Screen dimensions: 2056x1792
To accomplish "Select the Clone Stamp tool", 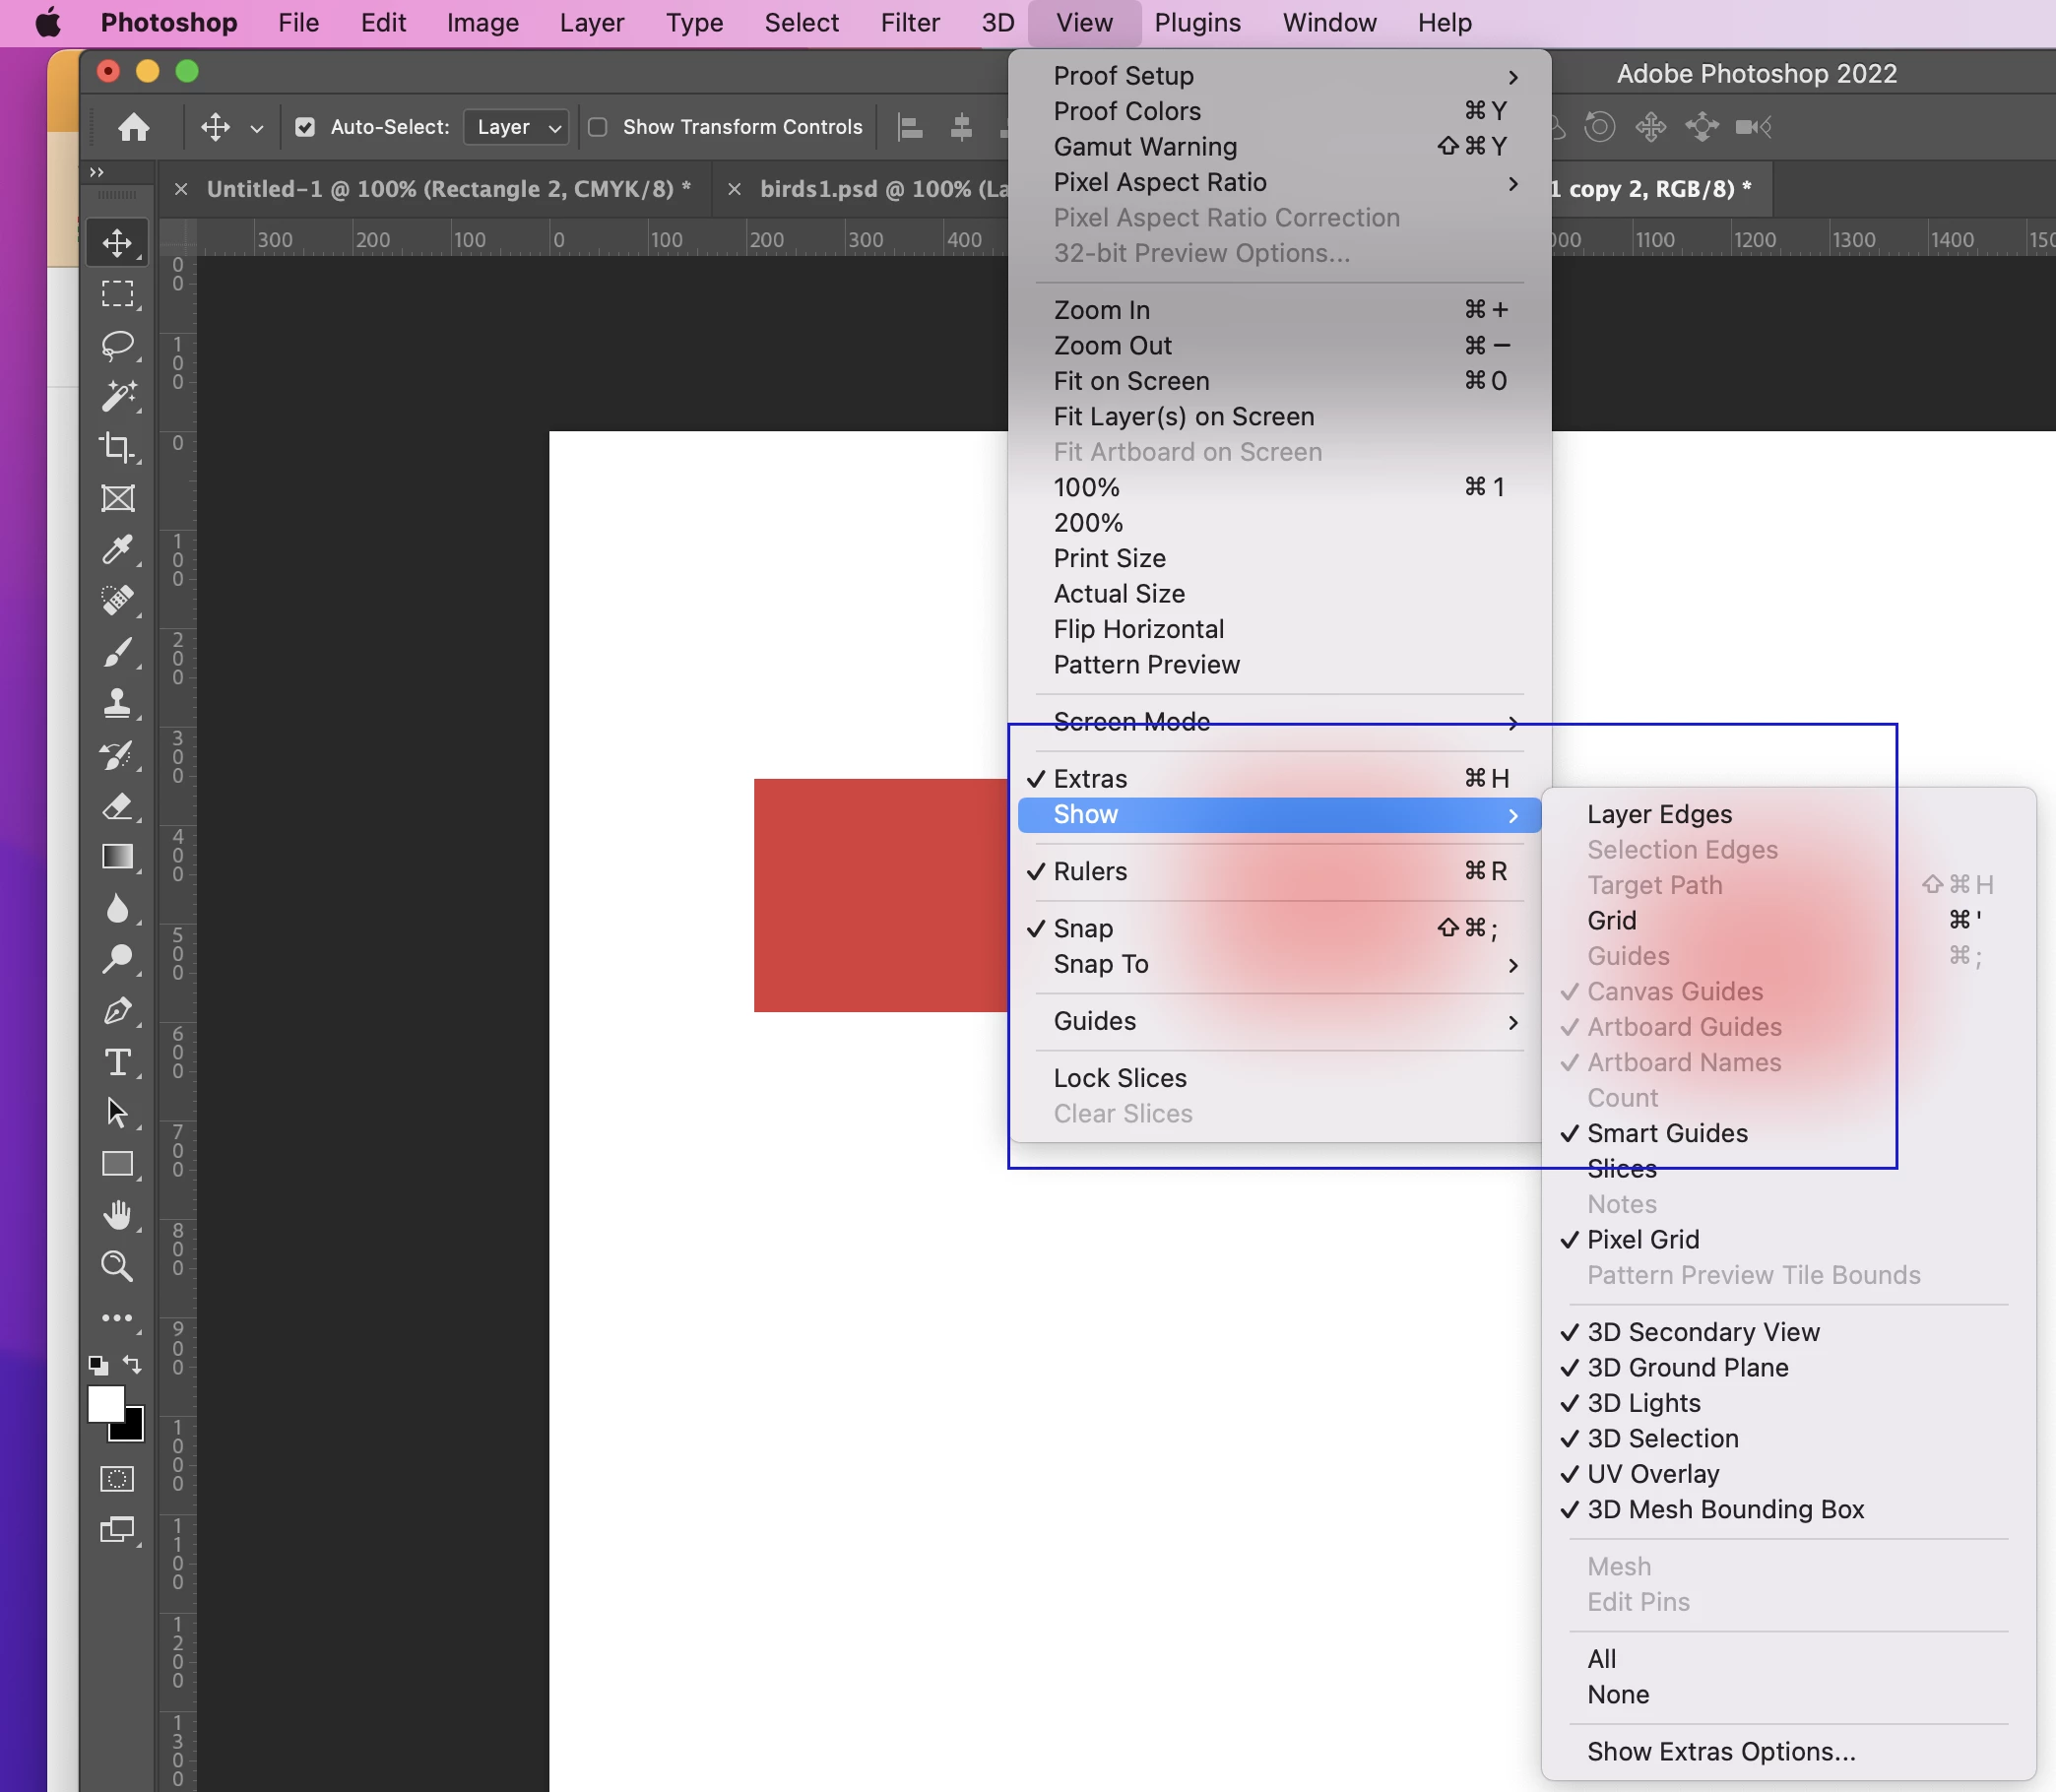I will 117,703.
